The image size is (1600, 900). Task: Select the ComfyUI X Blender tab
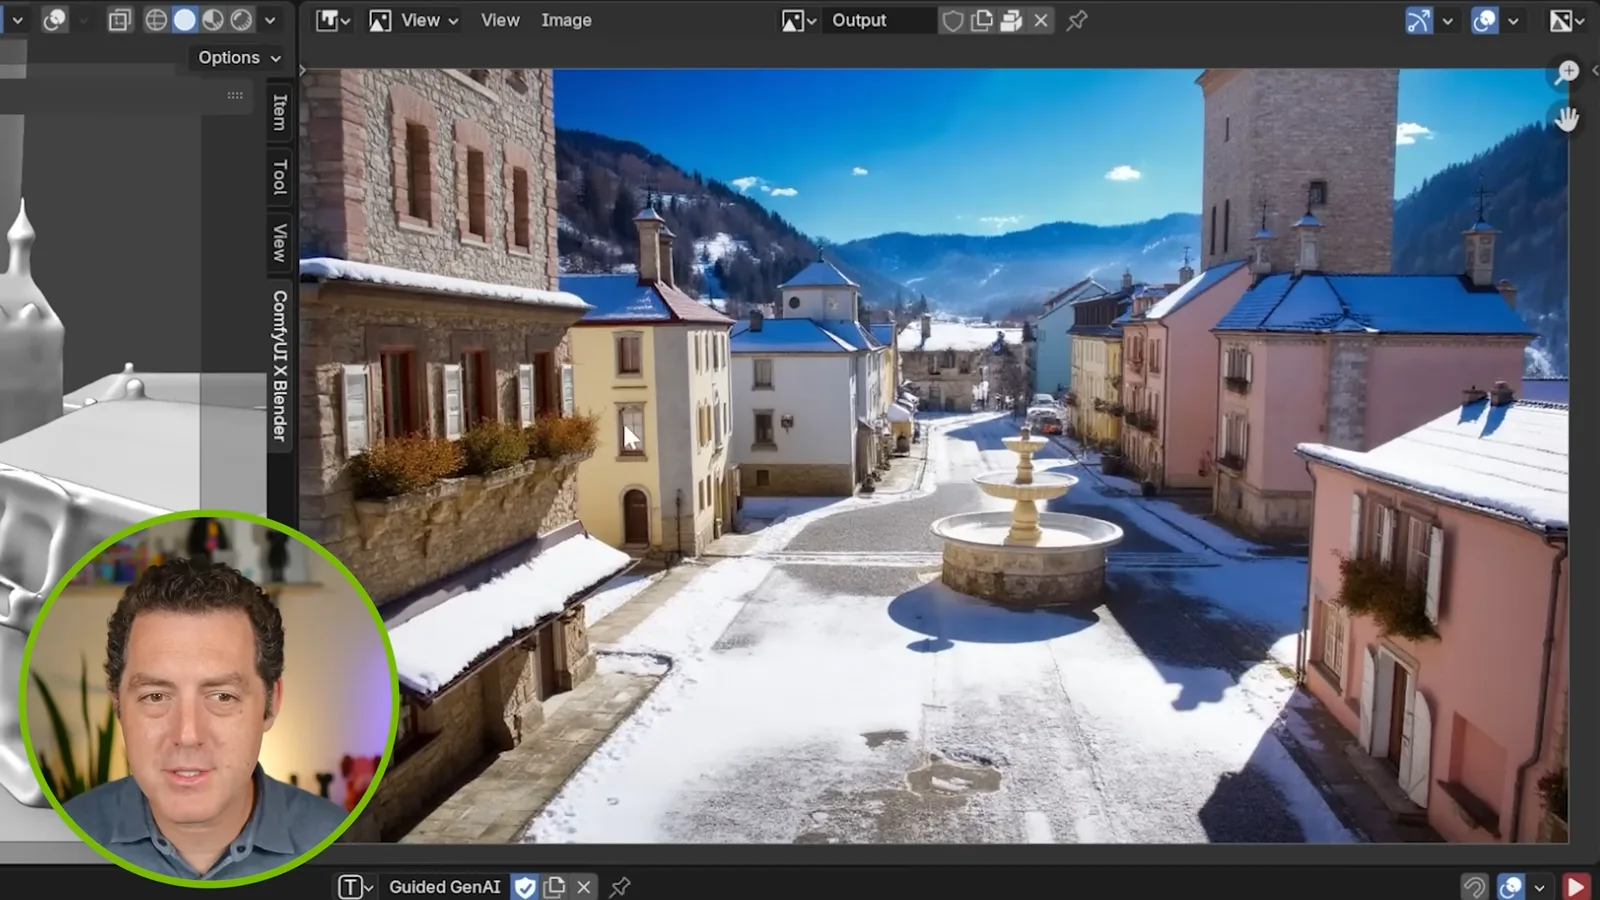tap(280, 365)
